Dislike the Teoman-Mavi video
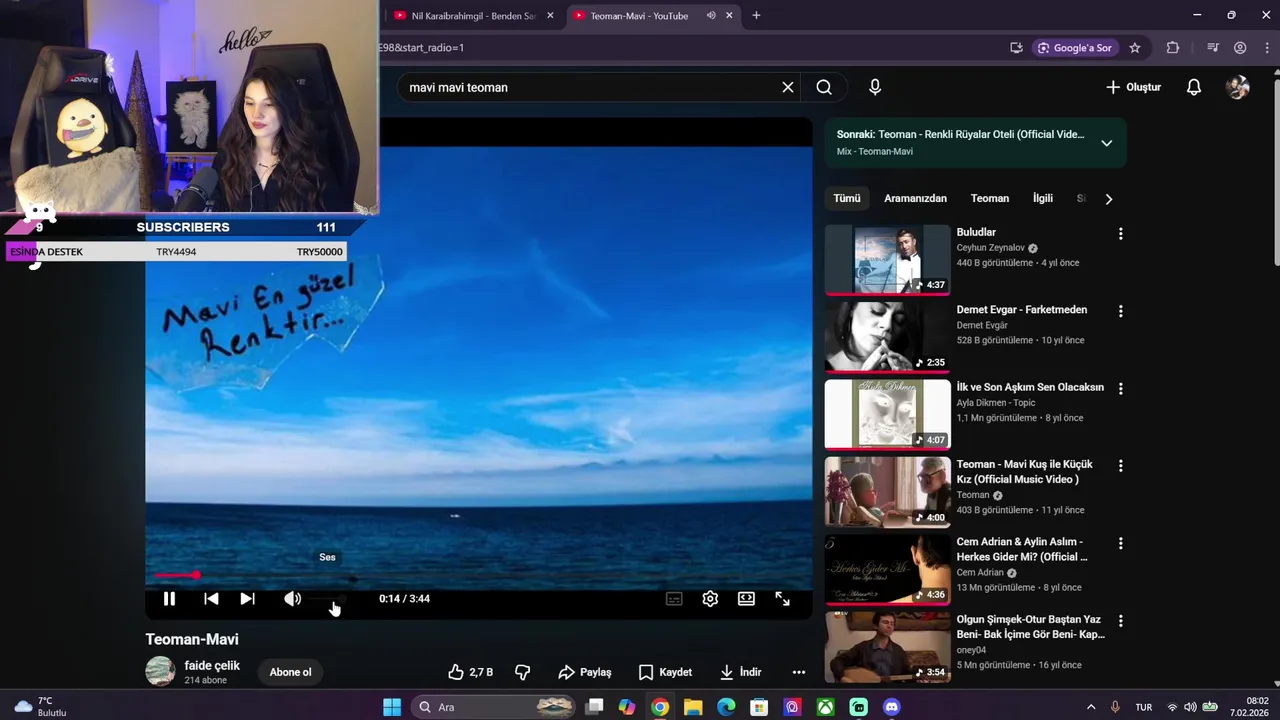 [x=522, y=672]
